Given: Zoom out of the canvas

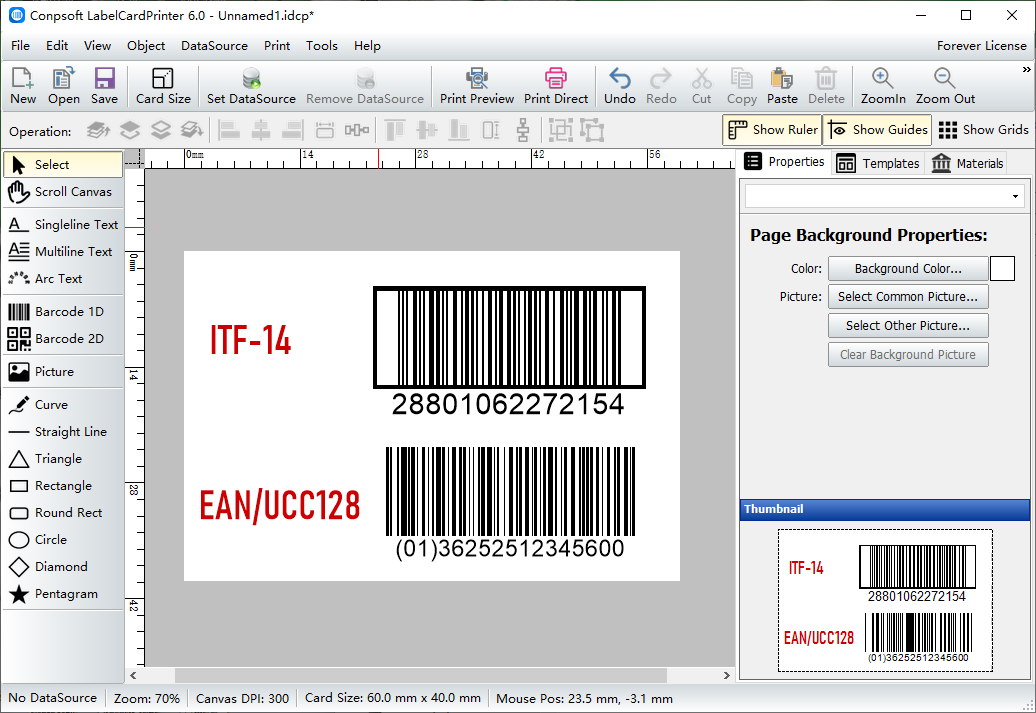Looking at the screenshot, I should 945,86.
